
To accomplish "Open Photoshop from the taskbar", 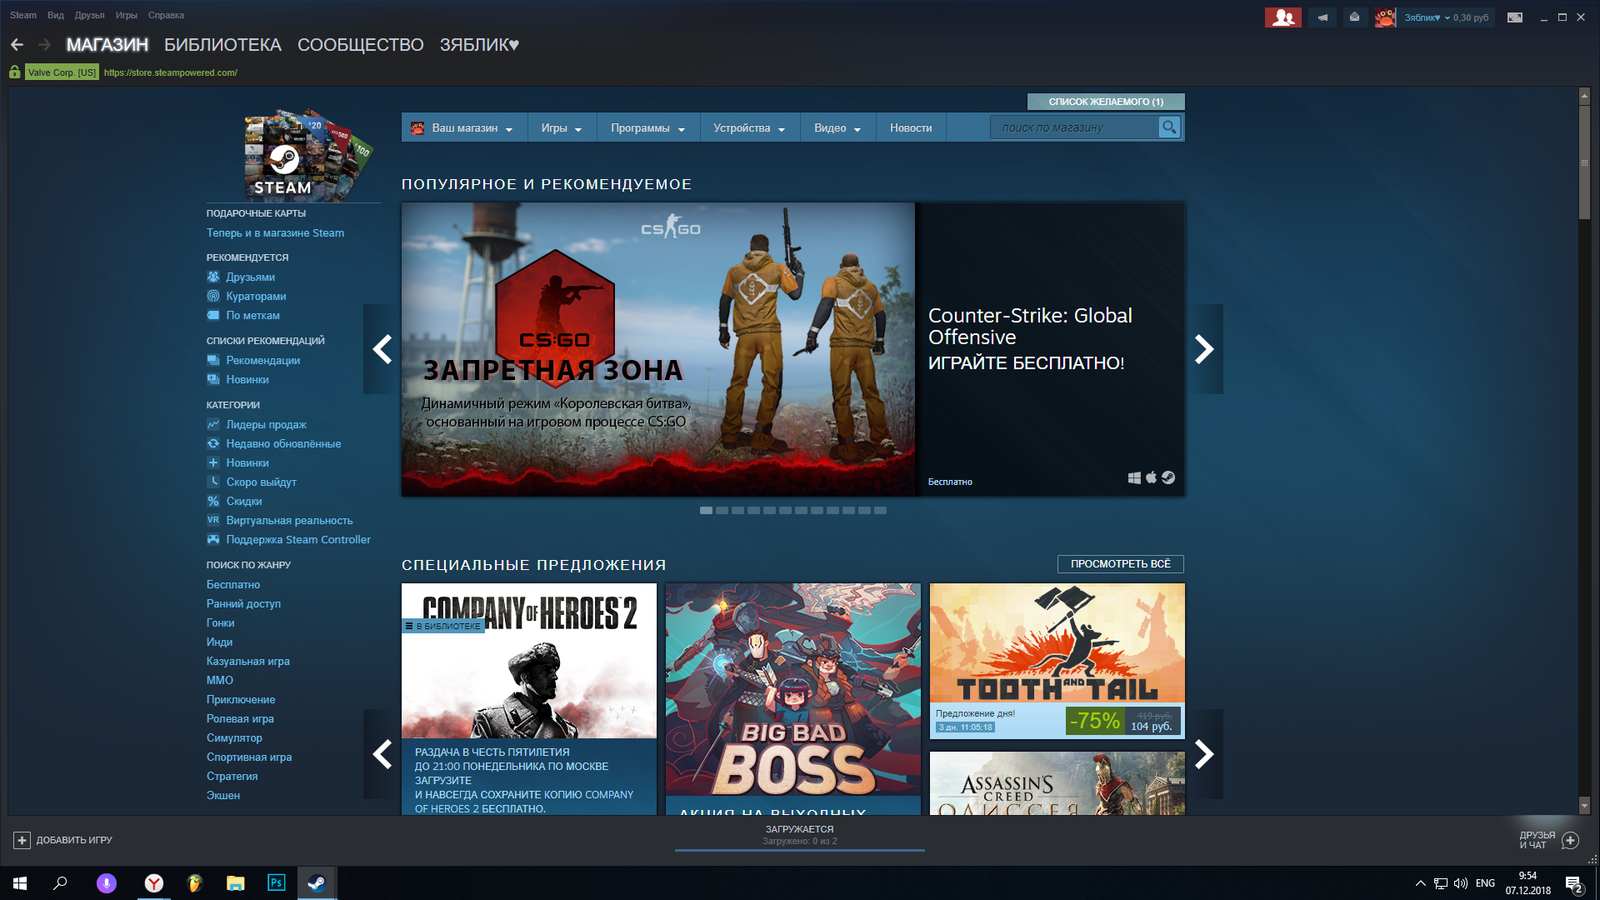I will pos(276,883).
